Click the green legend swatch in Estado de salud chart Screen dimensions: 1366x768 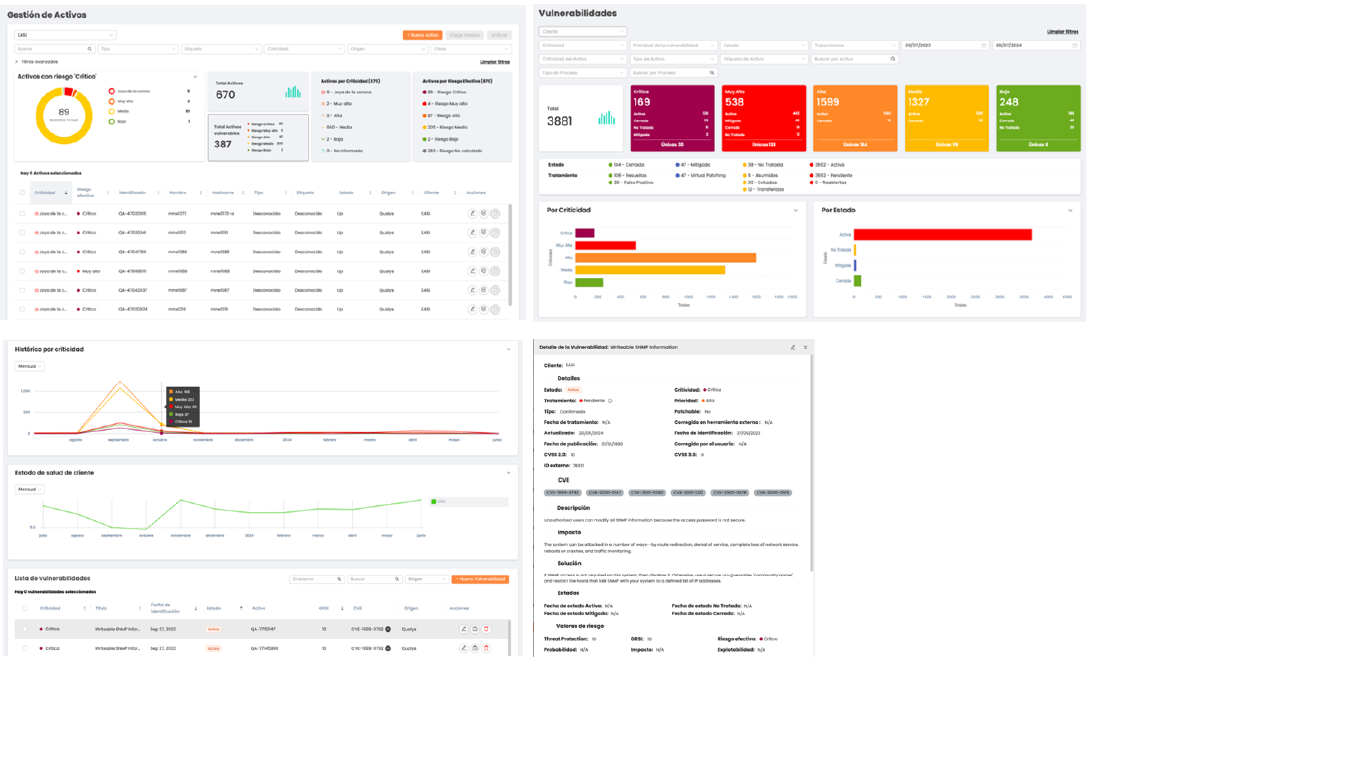coord(434,501)
